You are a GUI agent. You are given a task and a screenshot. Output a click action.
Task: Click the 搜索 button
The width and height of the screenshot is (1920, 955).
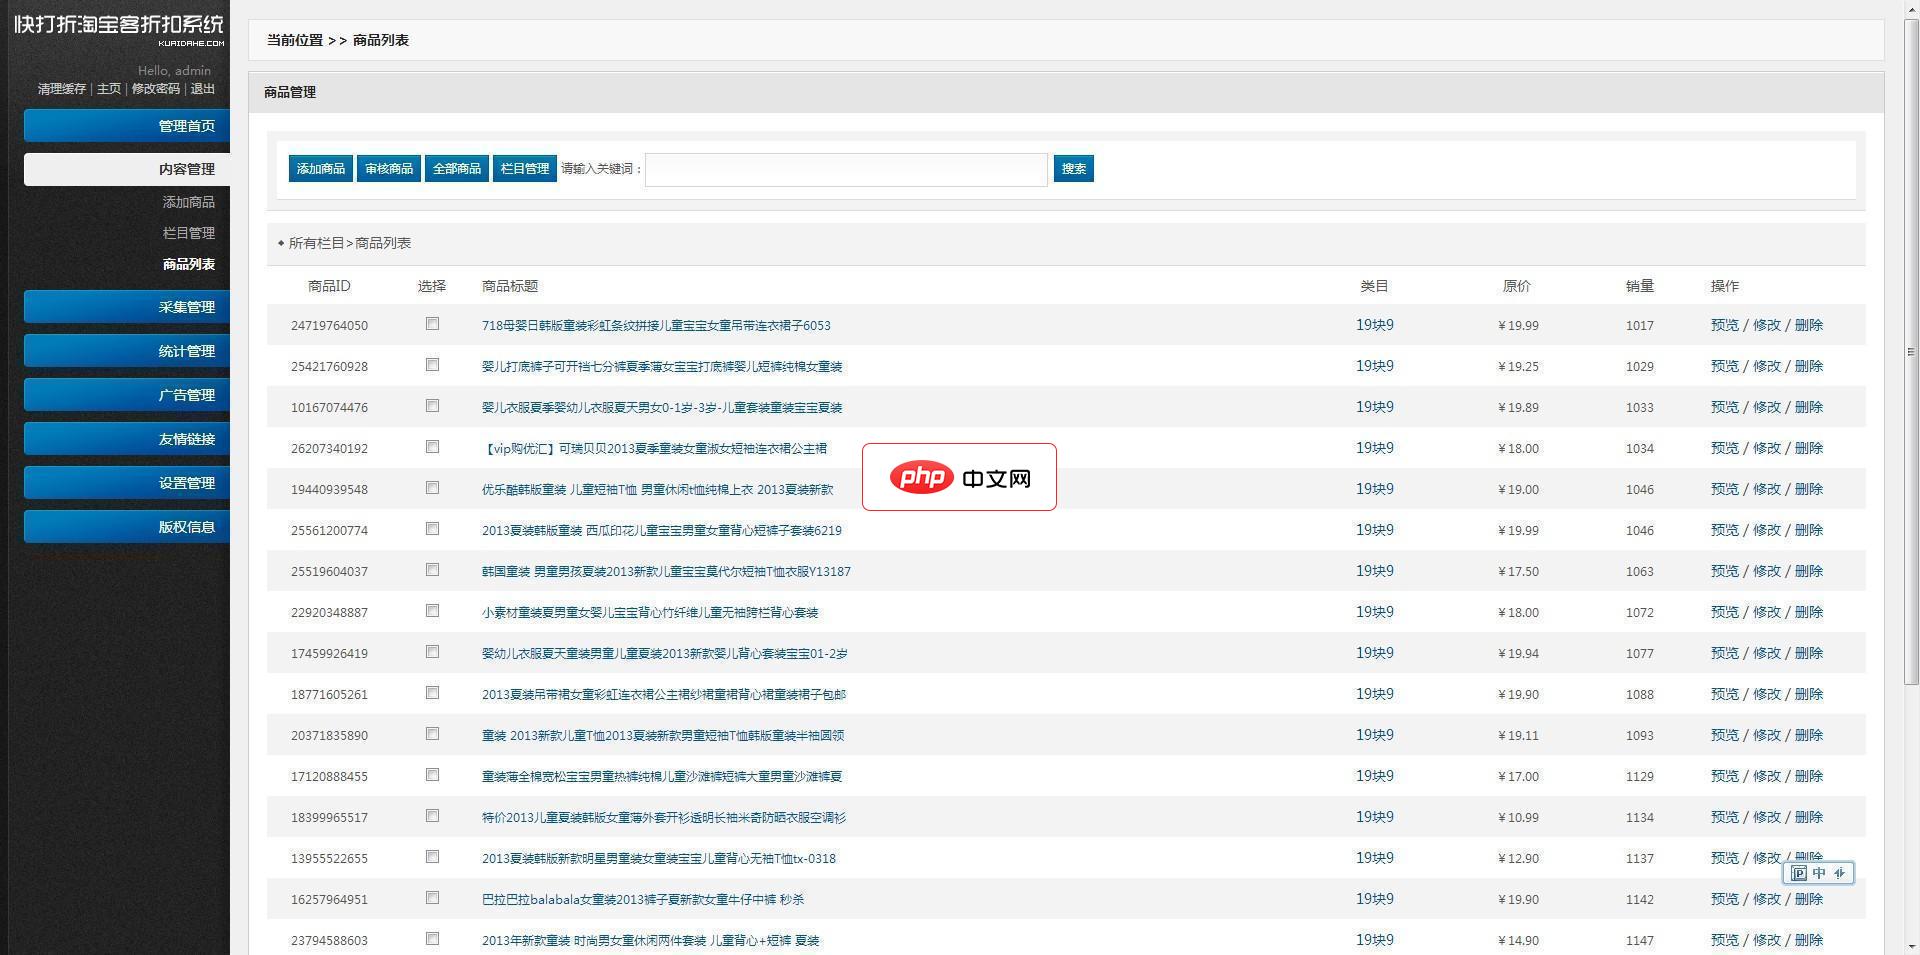(x=1073, y=169)
